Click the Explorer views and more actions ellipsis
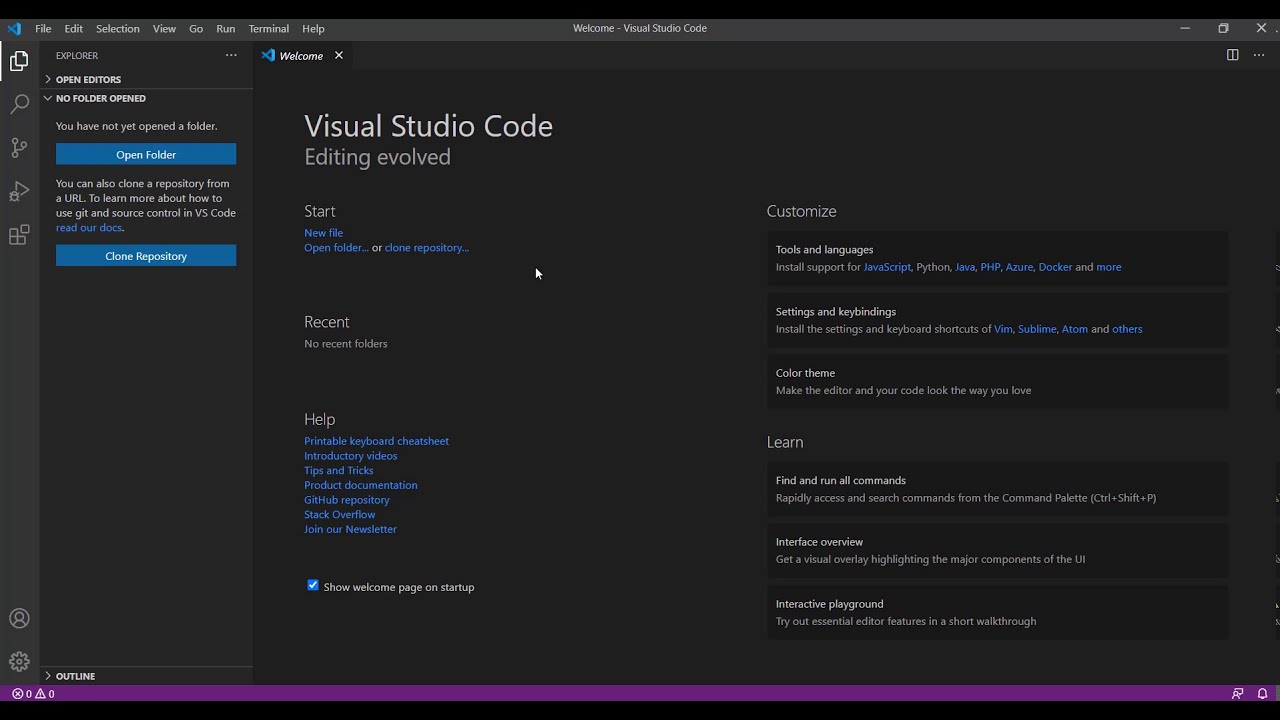Image resolution: width=1280 pixels, height=720 pixels. point(231,56)
